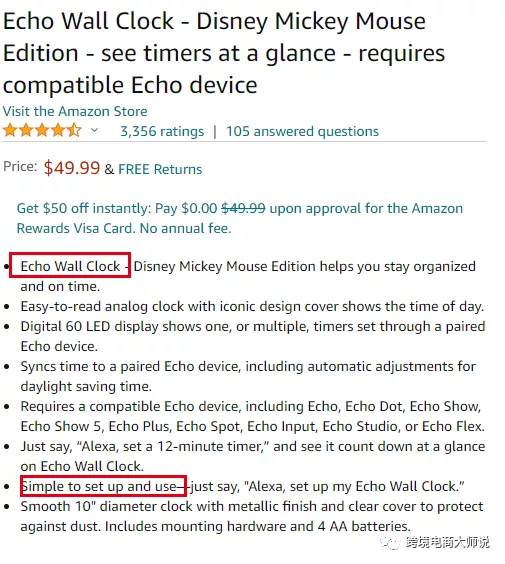Open the 3,356 ratings link
The image size is (505, 564).
(162, 131)
